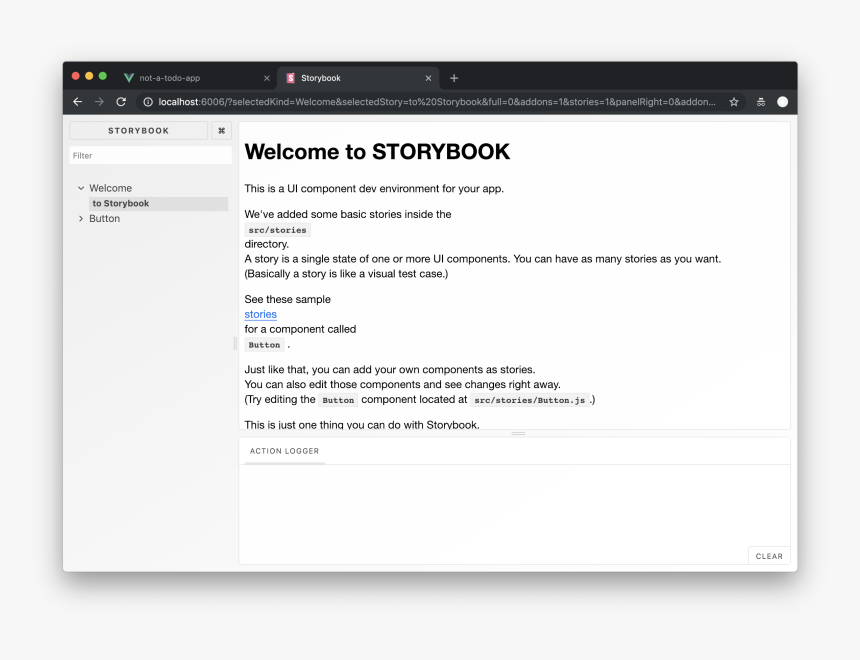
Task: Close the not-a-todo-app tab
Action: click(x=267, y=78)
